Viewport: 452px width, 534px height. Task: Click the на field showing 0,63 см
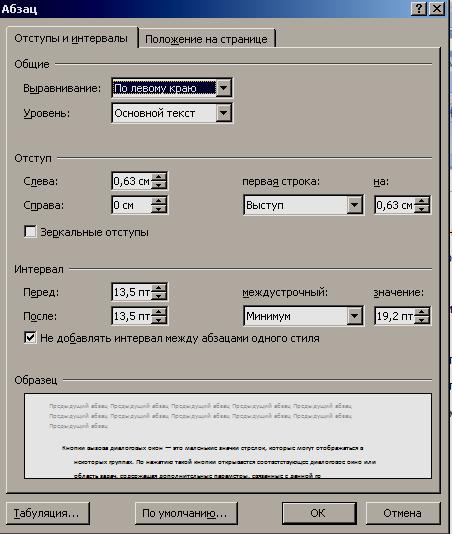pos(395,205)
